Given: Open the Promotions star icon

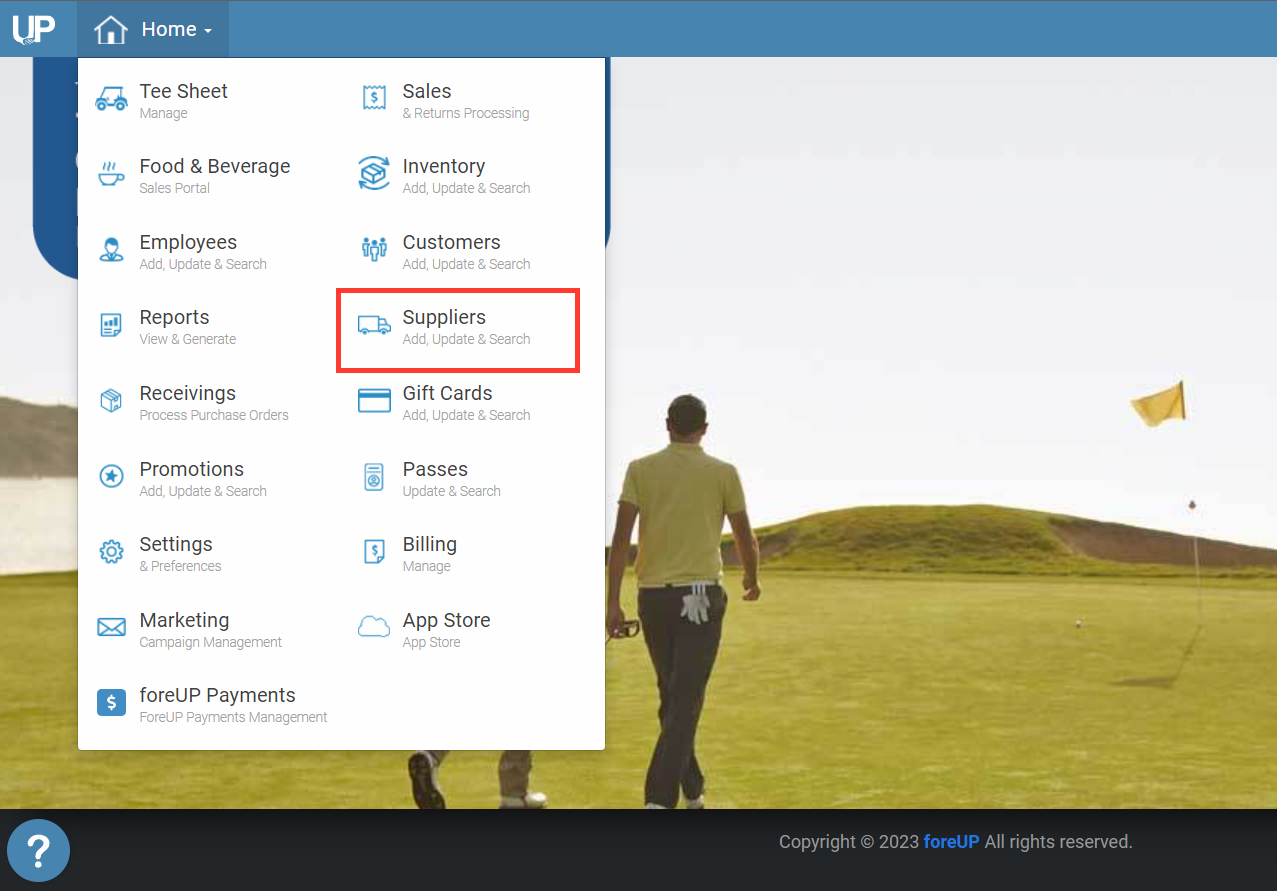Looking at the screenshot, I should pos(111,477).
